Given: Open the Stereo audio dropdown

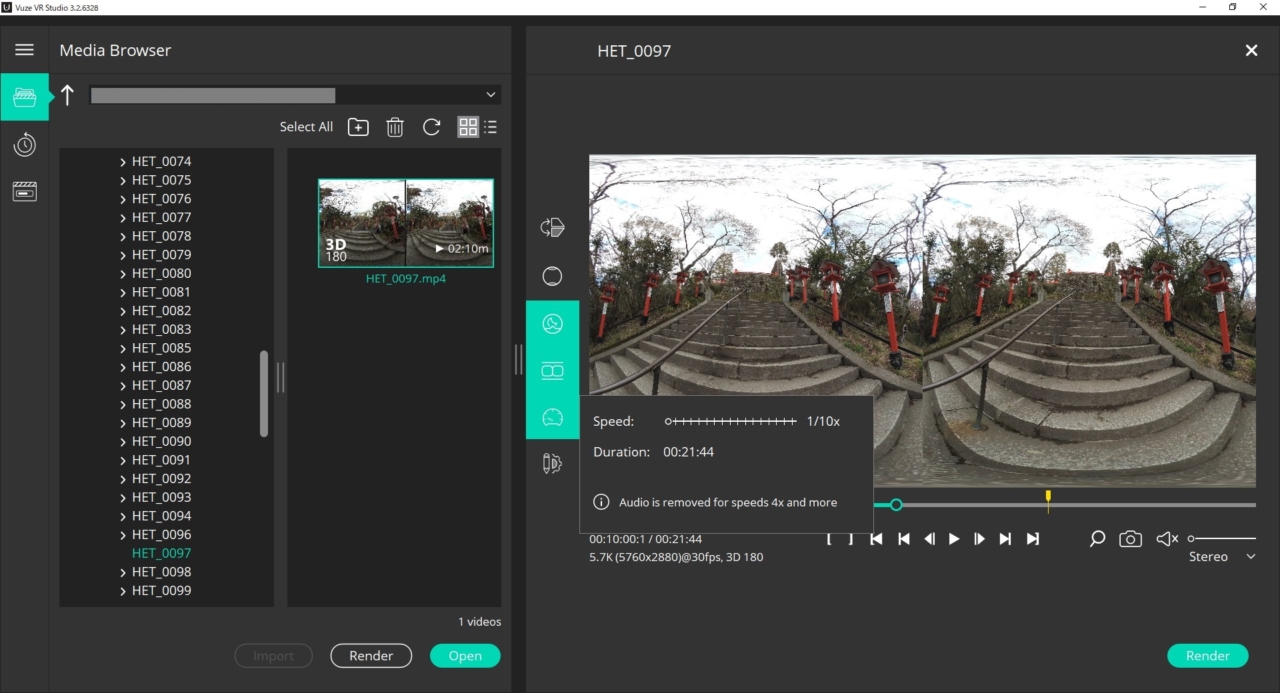Looking at the screenshot, I should click(x=1222, y=557).
